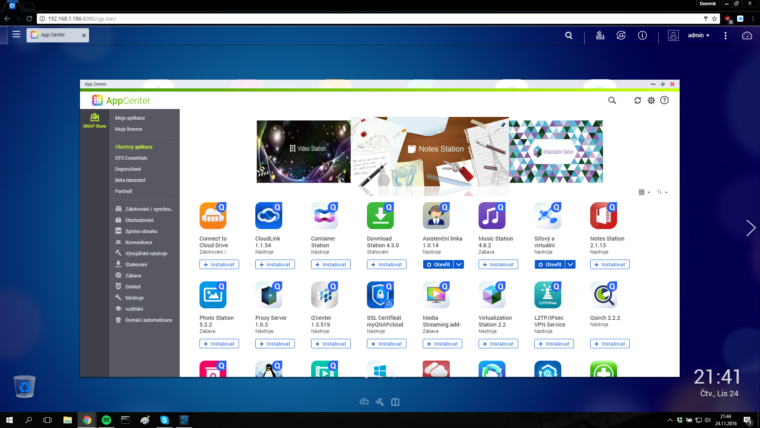Click the Proxy Server app icon

[x=269, y=295]
